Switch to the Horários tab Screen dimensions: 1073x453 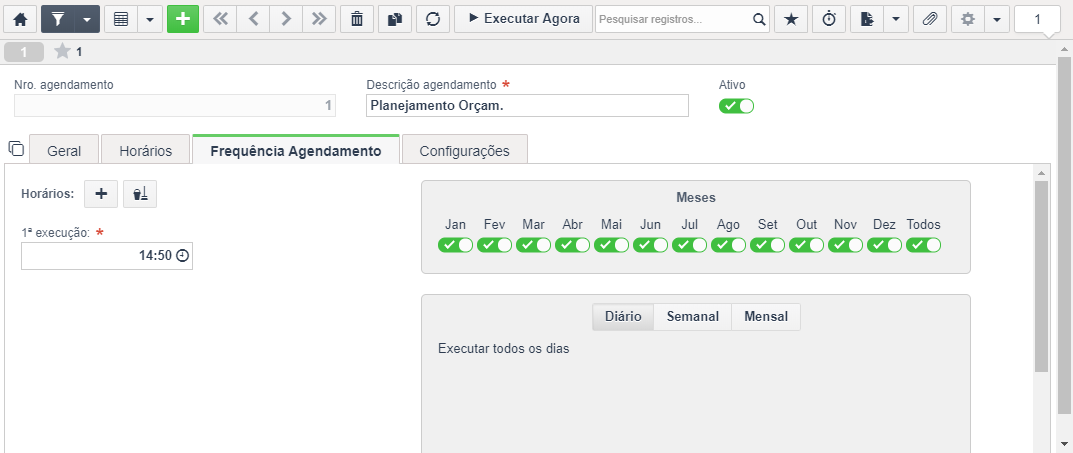coord(145,151)
